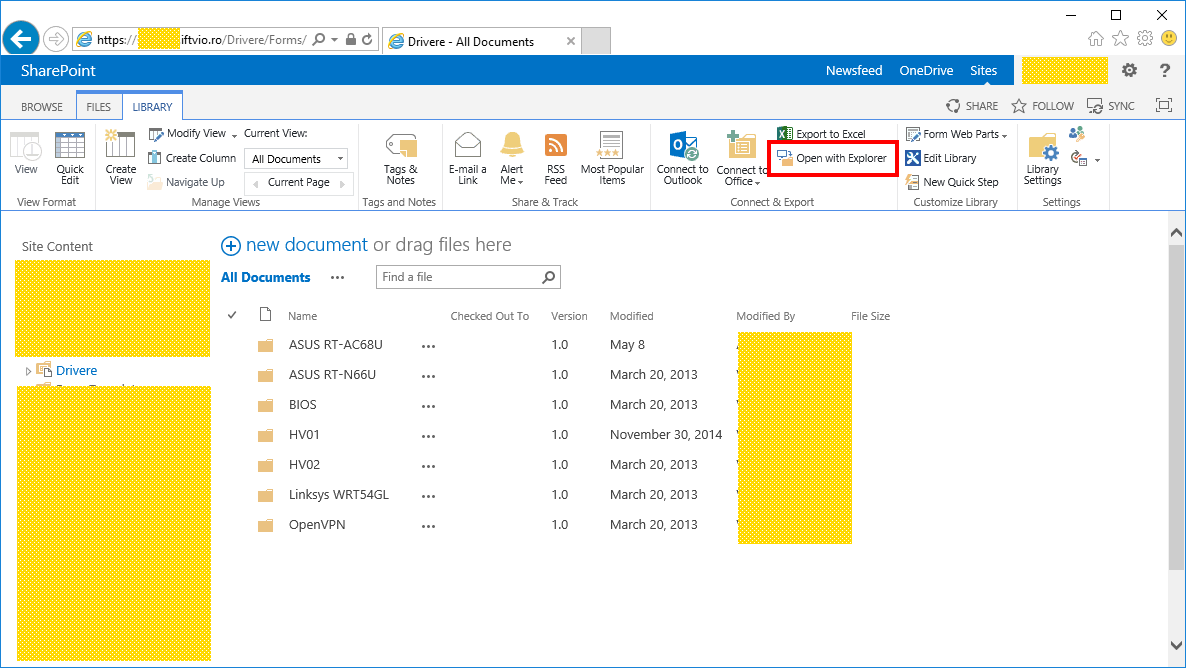
Task: Open Tags & Notes
Action: pos(400,157)
